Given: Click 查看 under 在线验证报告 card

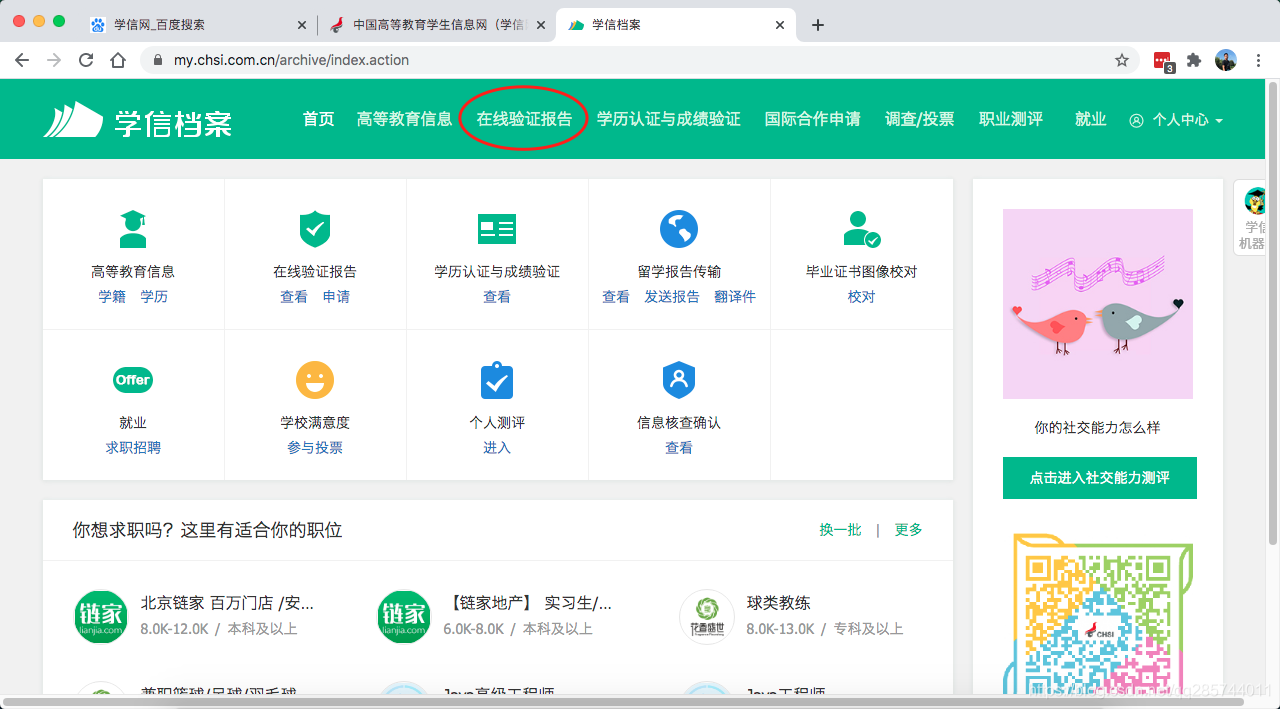Looking at the screenshot, I should coord(294,297).
